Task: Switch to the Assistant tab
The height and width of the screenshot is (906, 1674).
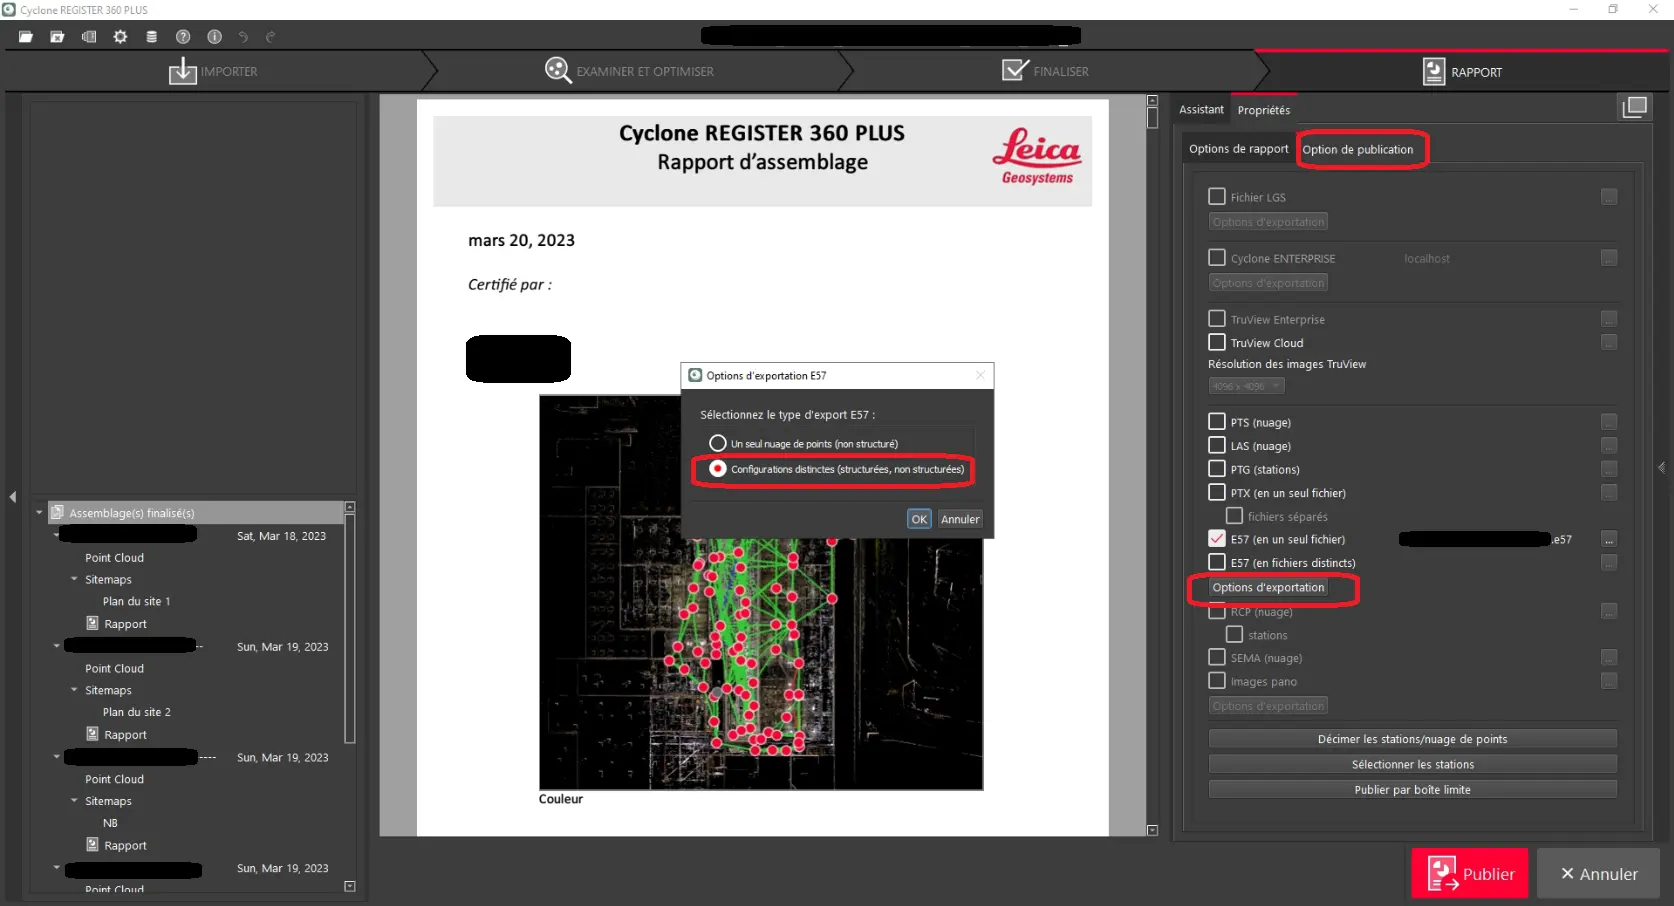Action: [x=1201, y=110]
